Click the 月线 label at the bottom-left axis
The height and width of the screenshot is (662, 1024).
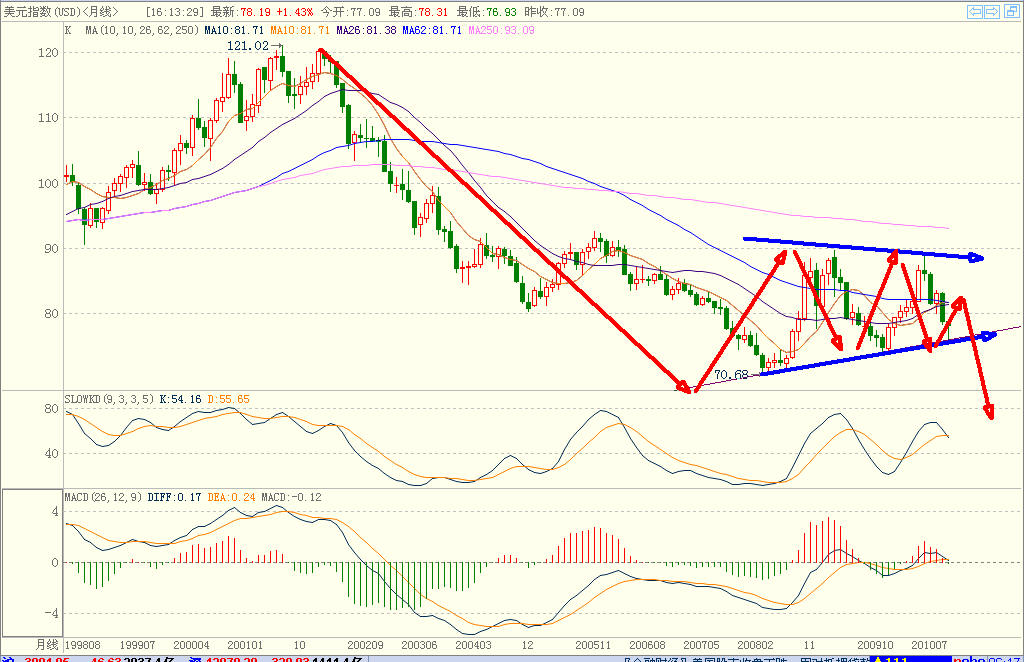(47, 645)
